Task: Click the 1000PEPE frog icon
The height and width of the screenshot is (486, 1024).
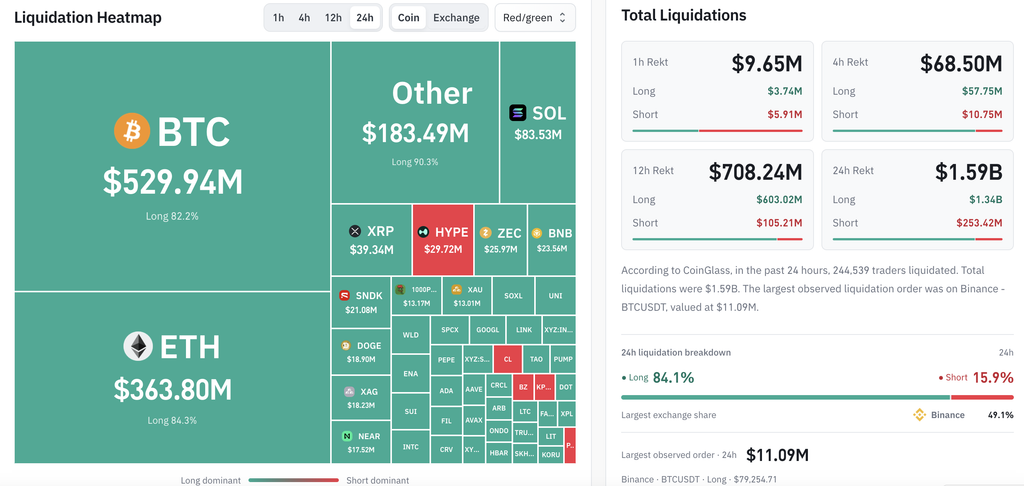Action: click(400, 289)
